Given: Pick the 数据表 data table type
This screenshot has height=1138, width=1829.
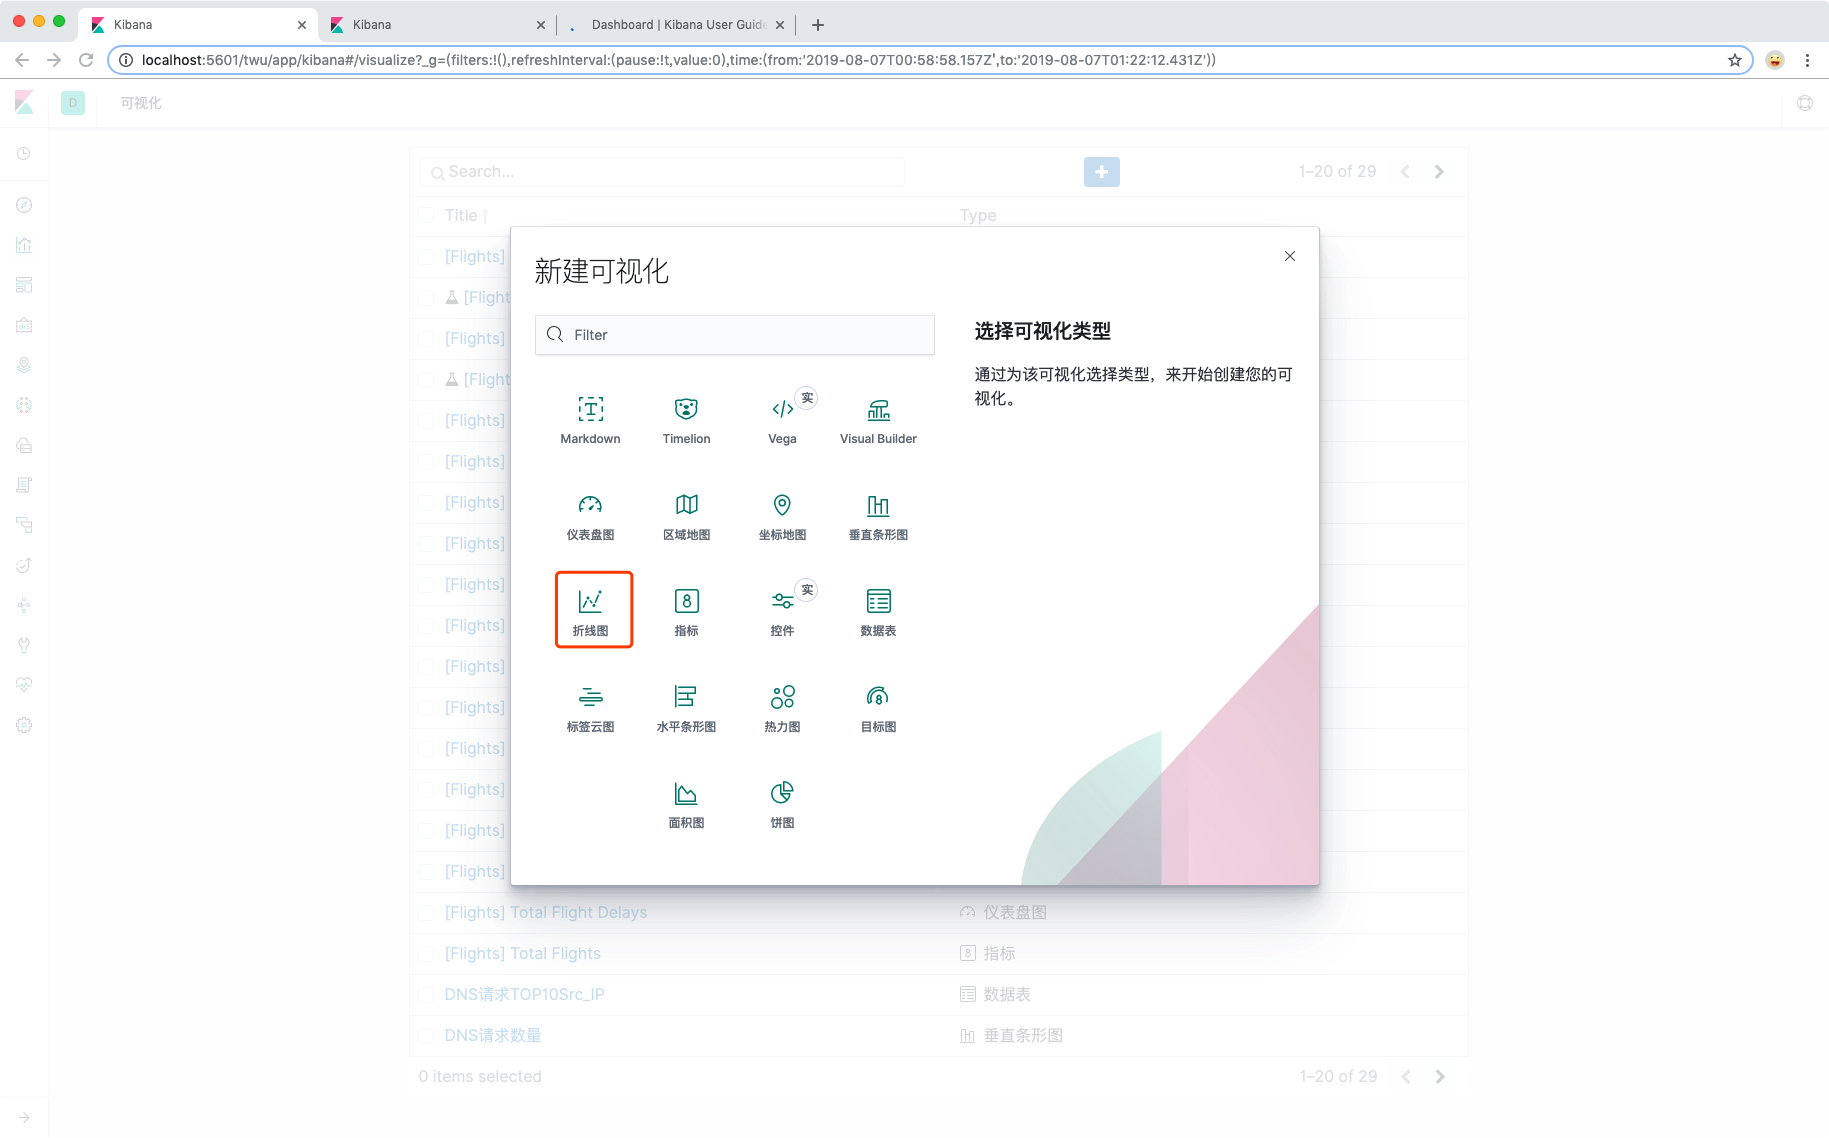Looking at the screenshot, I should coord(878,612).
